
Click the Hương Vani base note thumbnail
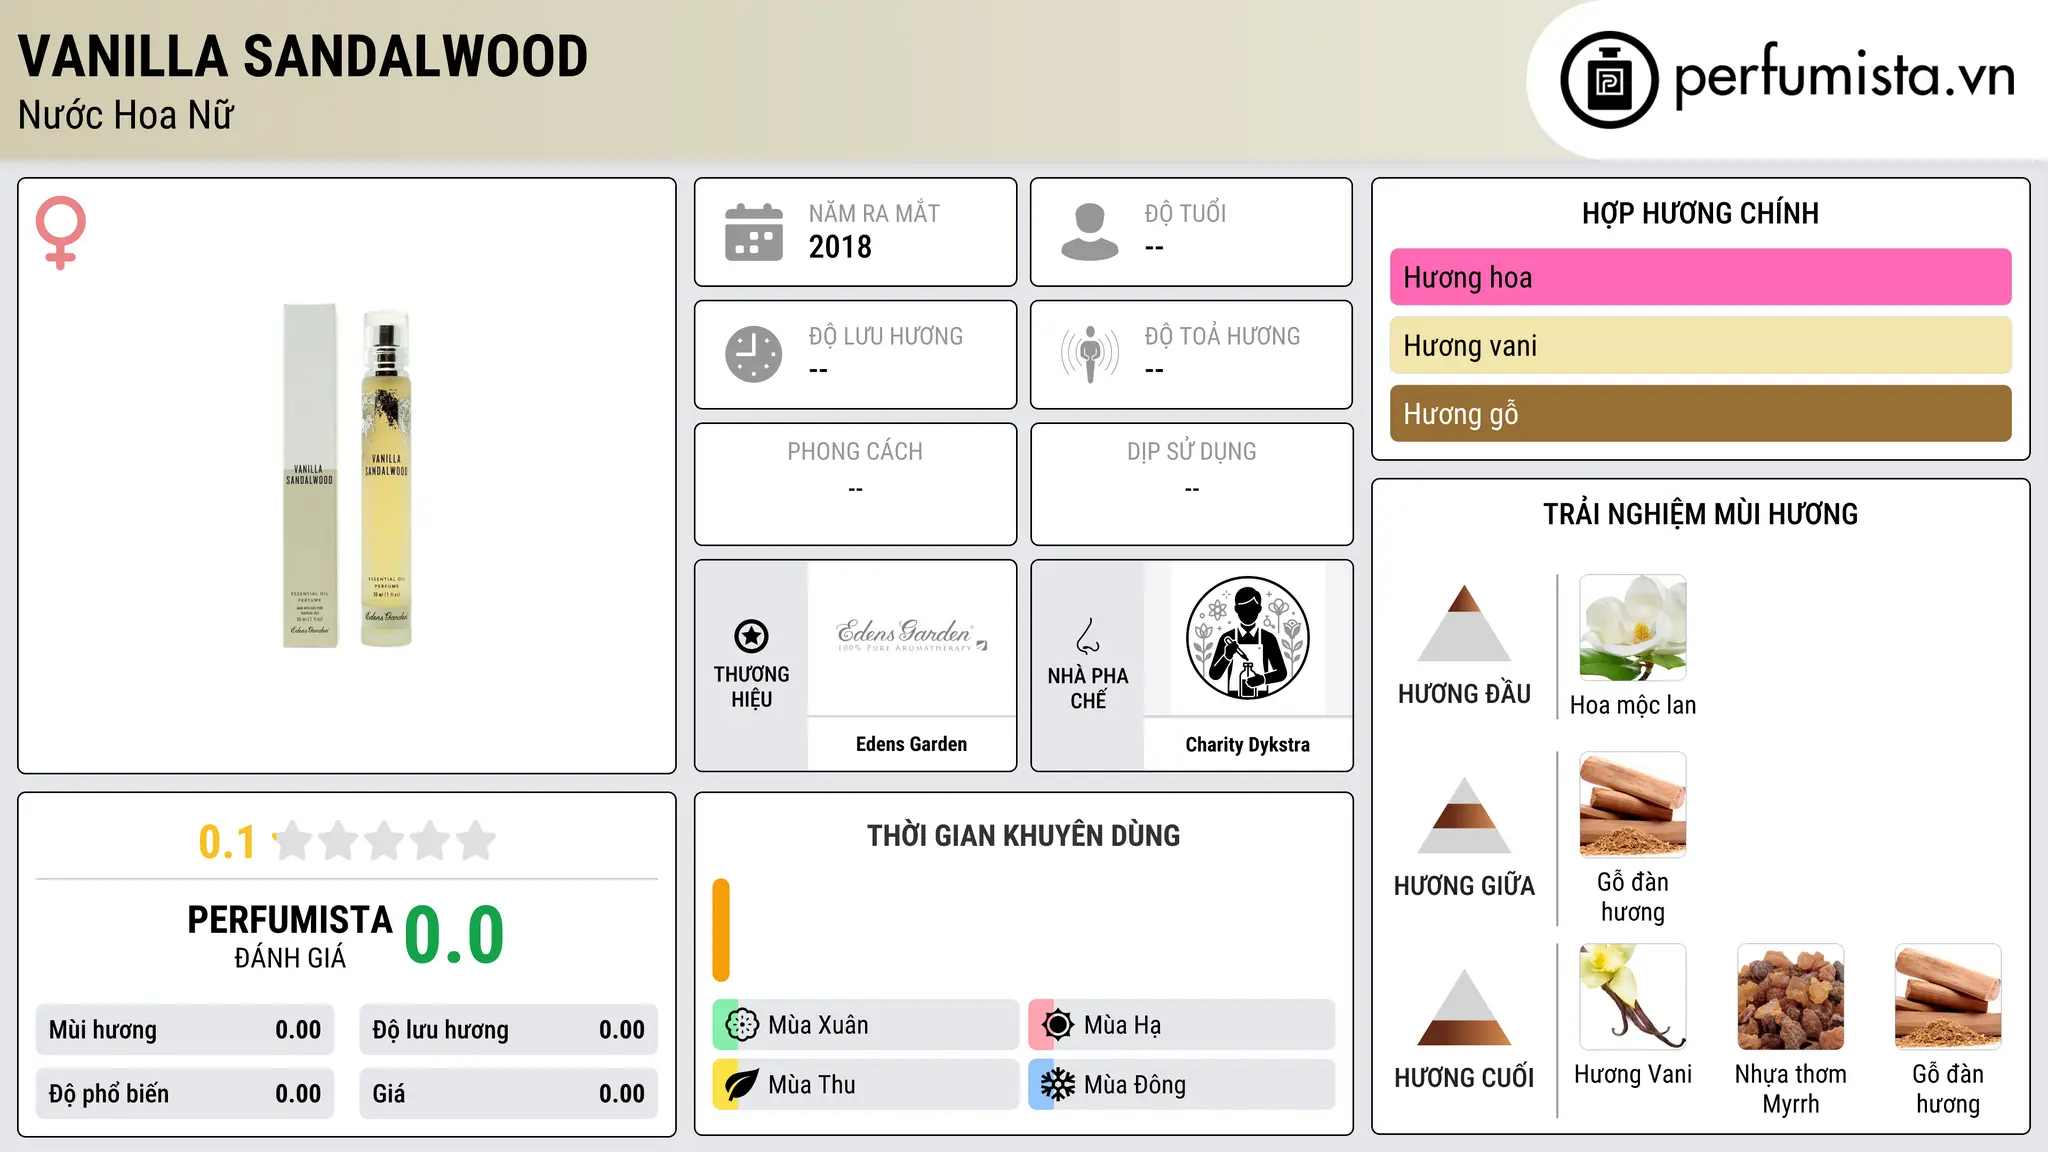pos(1633,997)
